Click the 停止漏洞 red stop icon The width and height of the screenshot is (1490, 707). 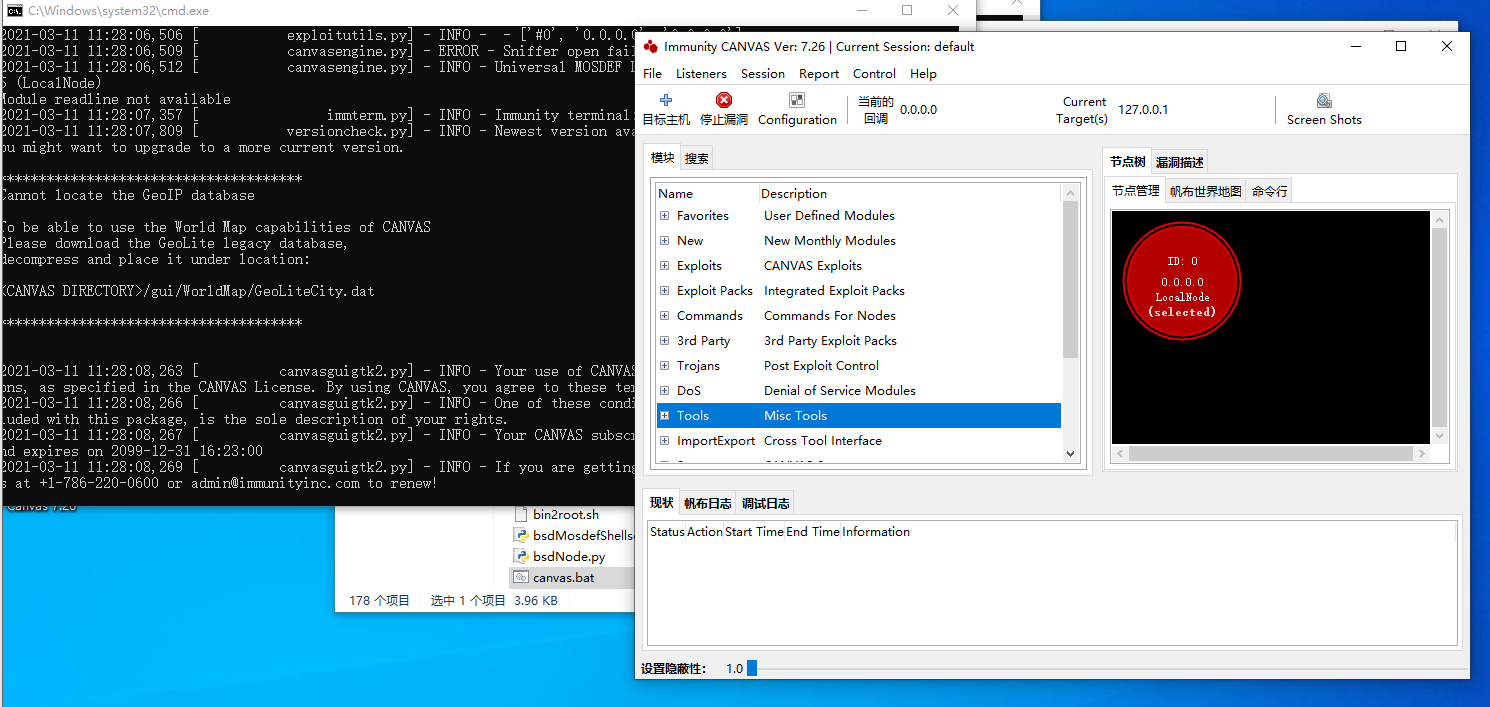(x=724, y=100)
